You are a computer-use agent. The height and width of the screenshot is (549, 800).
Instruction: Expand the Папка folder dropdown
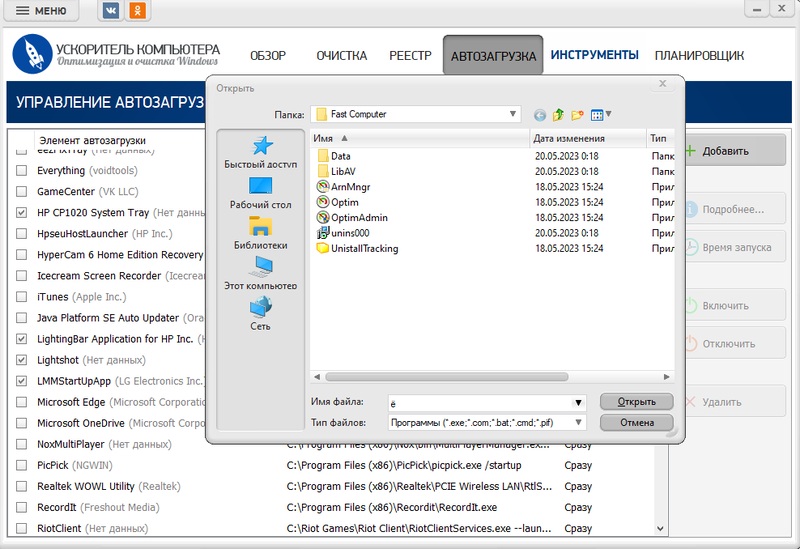pos(513,114)
